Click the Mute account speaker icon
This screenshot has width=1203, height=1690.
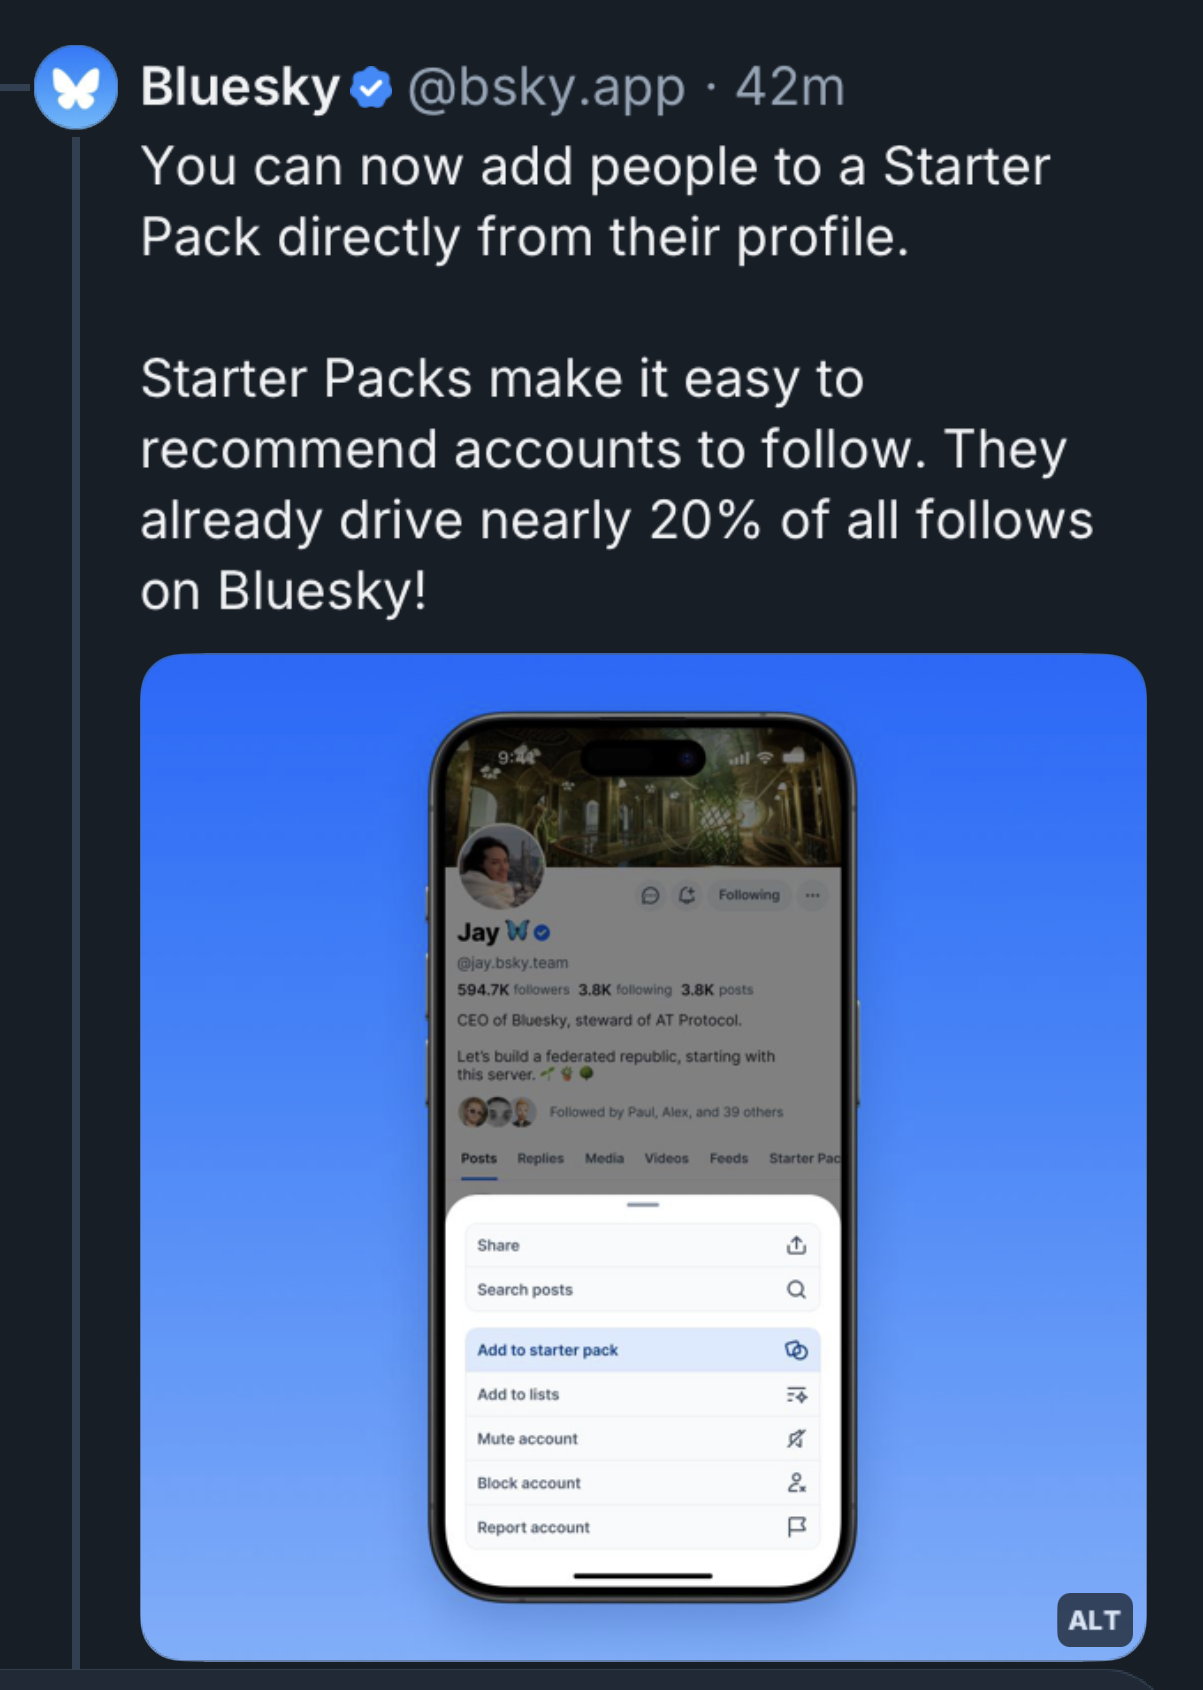click(796, 1439)
